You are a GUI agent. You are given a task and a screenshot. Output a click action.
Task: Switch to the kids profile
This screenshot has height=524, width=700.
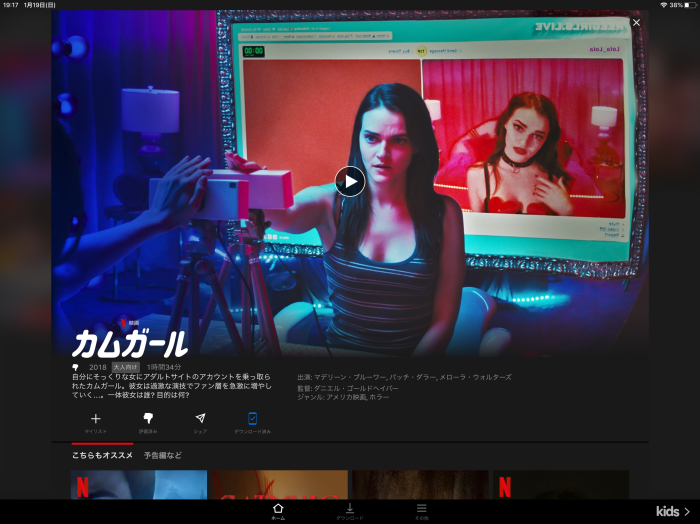(673, 512)
